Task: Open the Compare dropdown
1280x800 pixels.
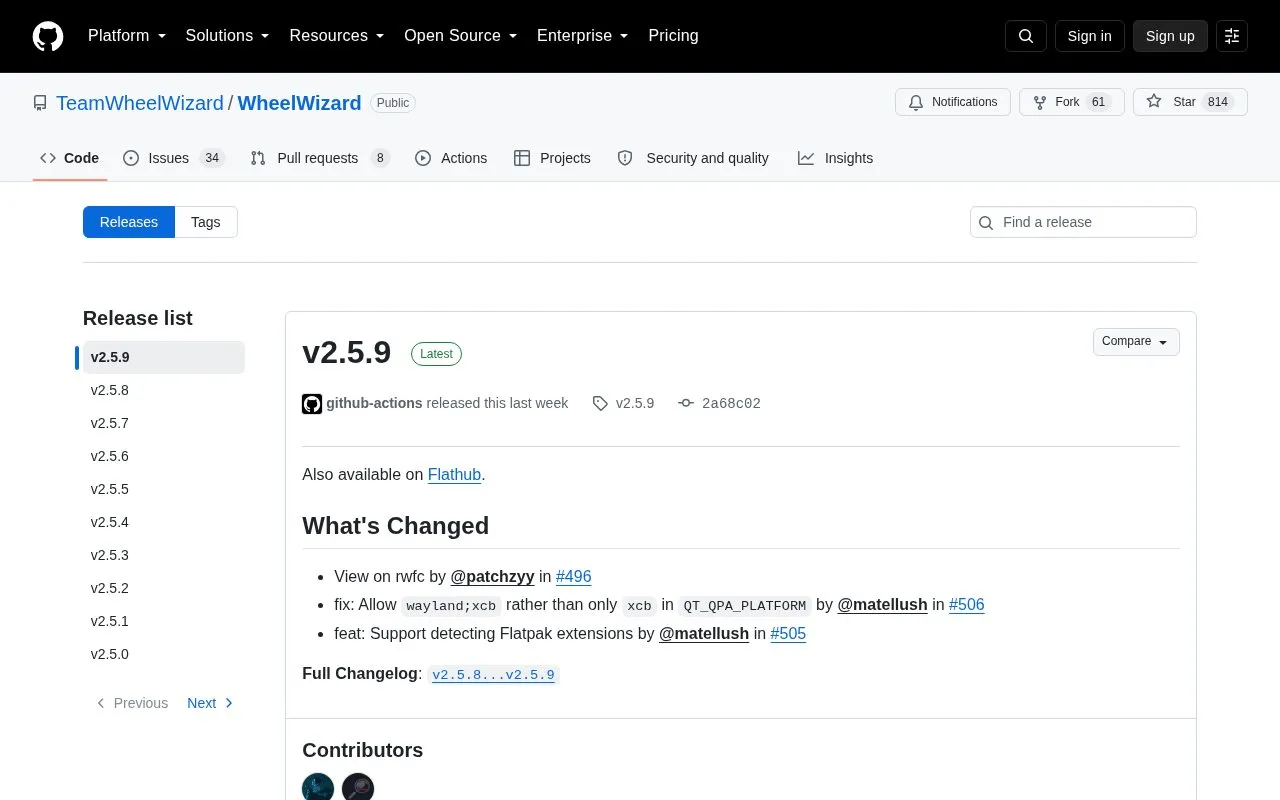Action: [1136, 342]
